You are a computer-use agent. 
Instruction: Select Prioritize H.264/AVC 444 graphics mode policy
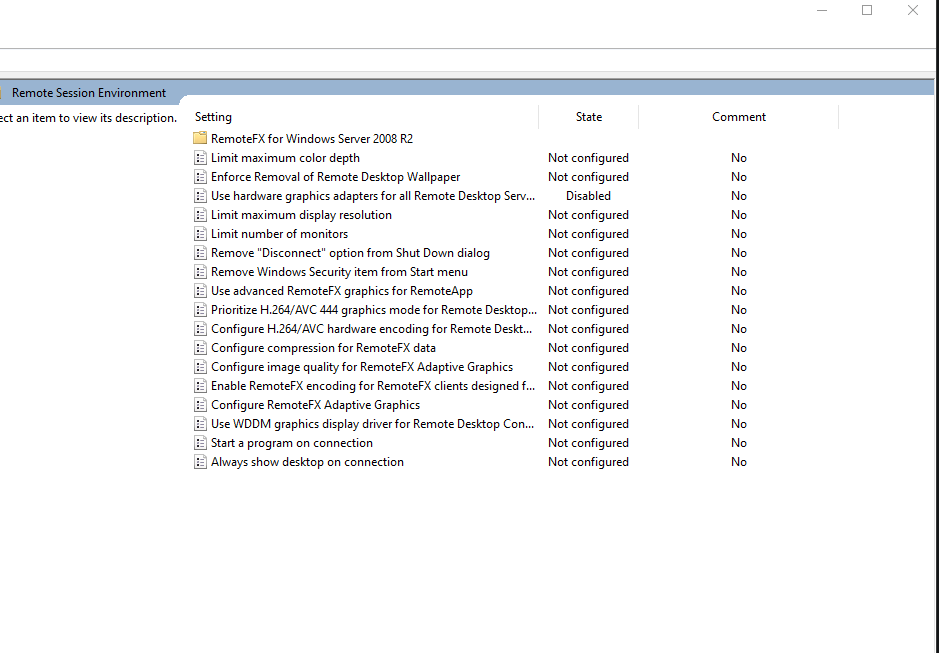click(x=373, y=310)
